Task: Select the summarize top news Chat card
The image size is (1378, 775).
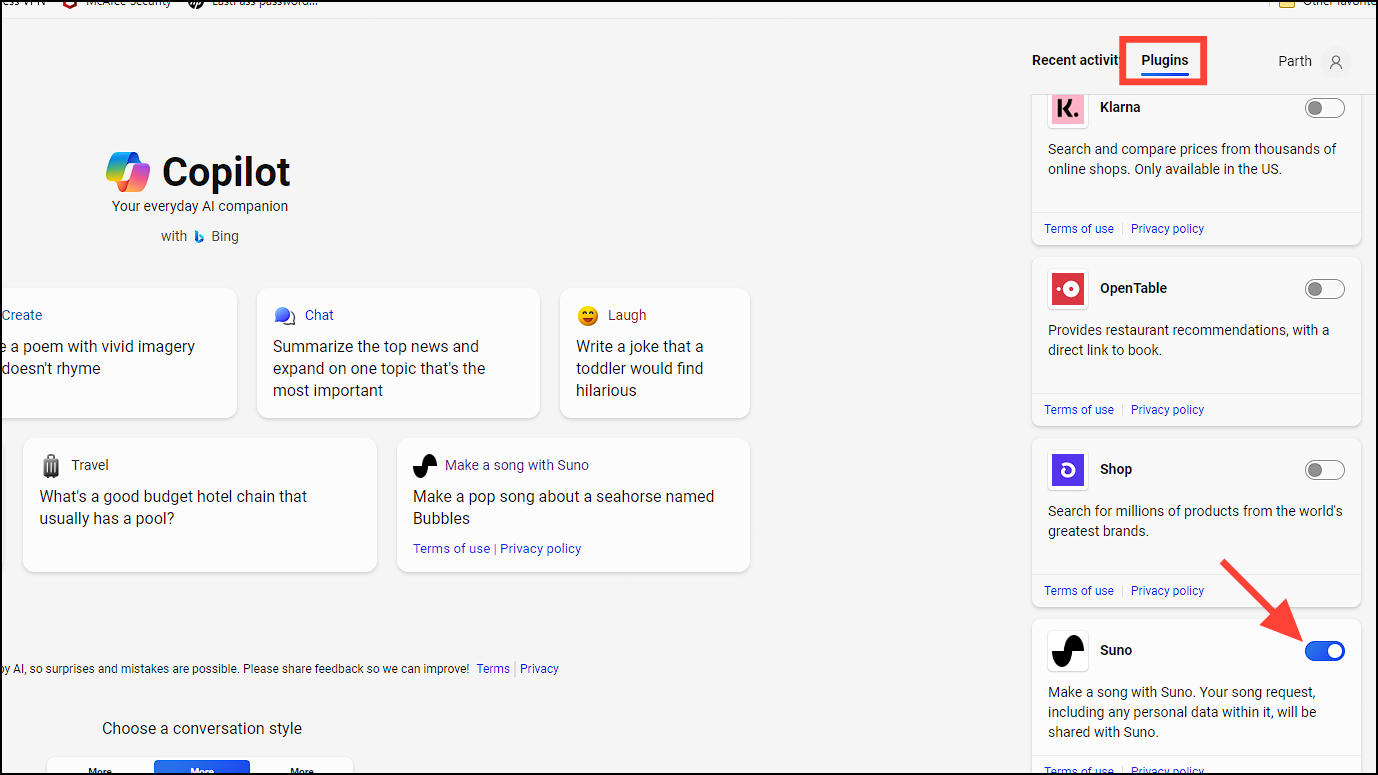Action: point(398,353)
